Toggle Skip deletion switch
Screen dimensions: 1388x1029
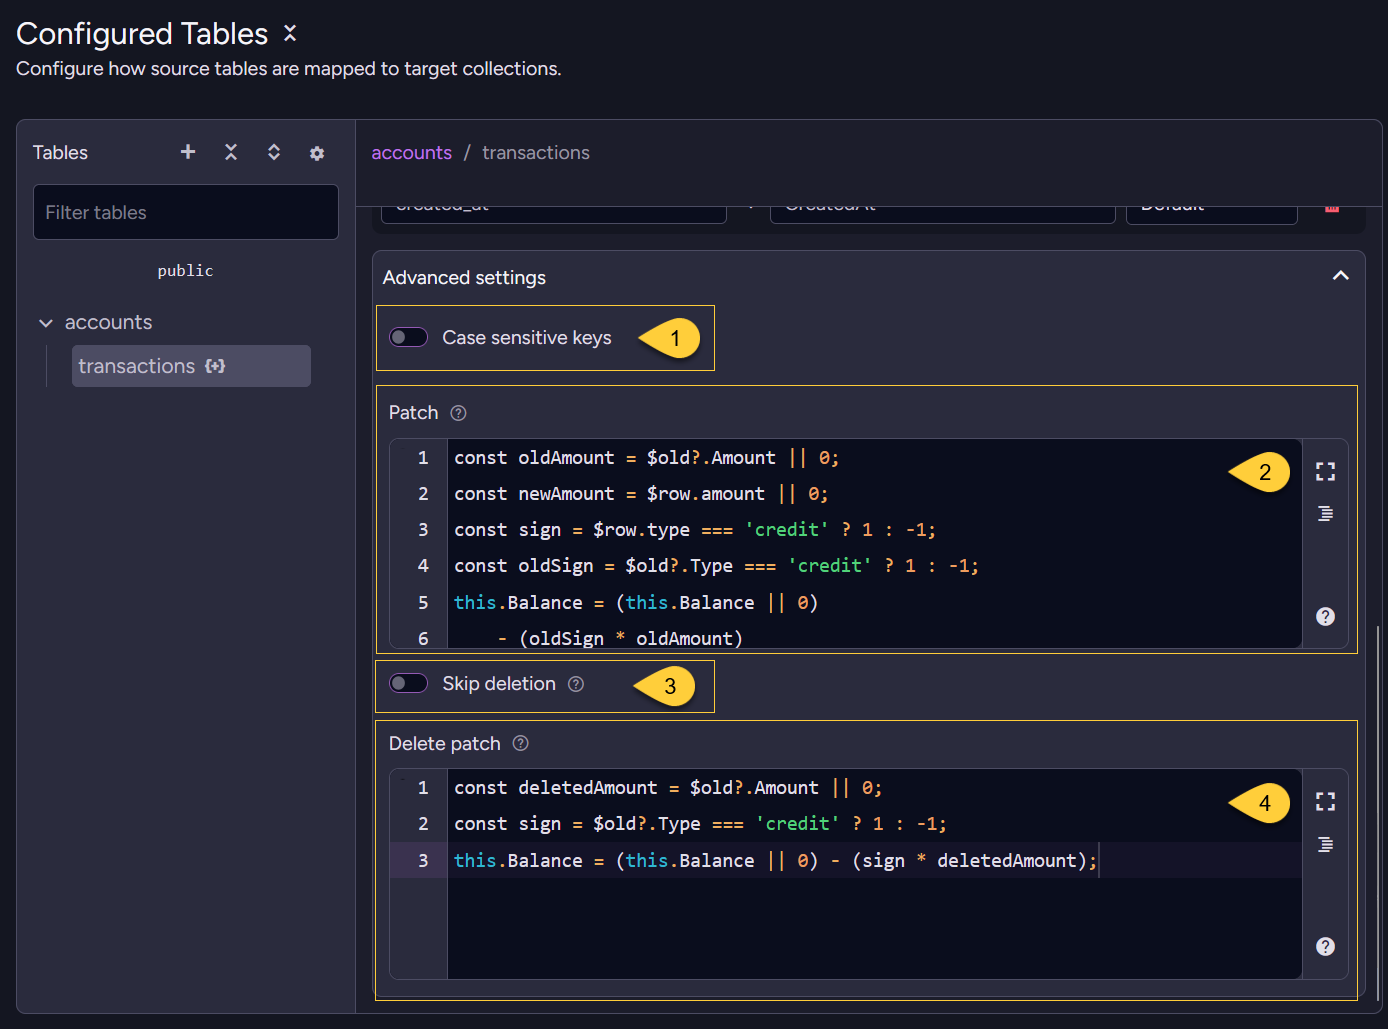click(408, 683)
